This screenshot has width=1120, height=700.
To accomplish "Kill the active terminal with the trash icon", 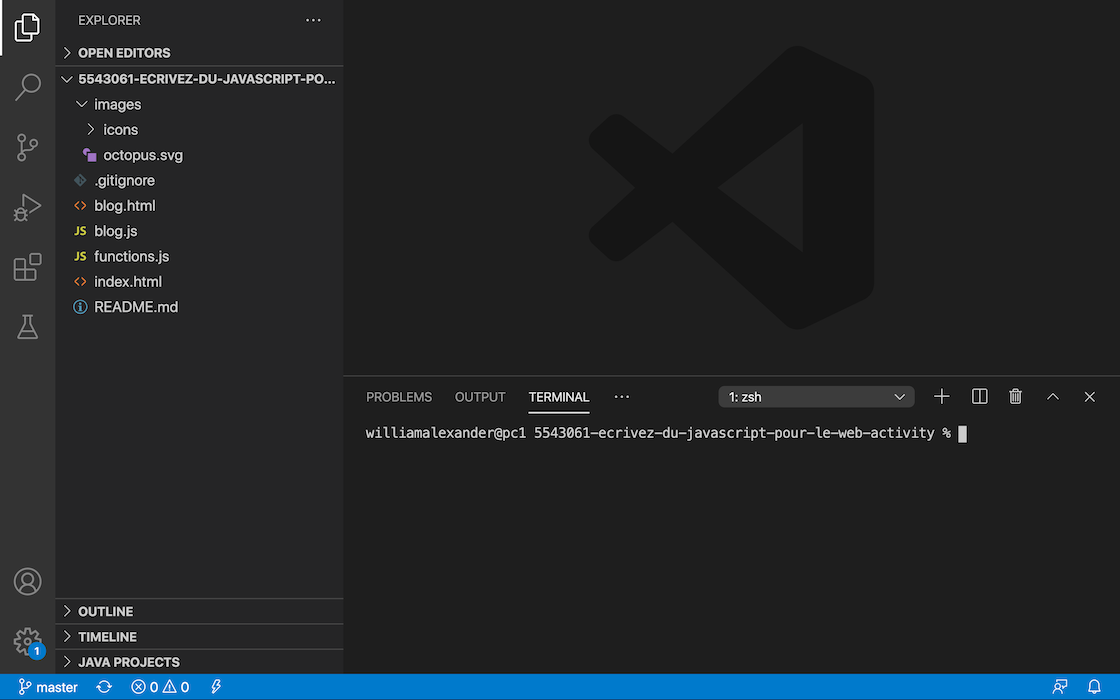I will tap(1015, 396).
